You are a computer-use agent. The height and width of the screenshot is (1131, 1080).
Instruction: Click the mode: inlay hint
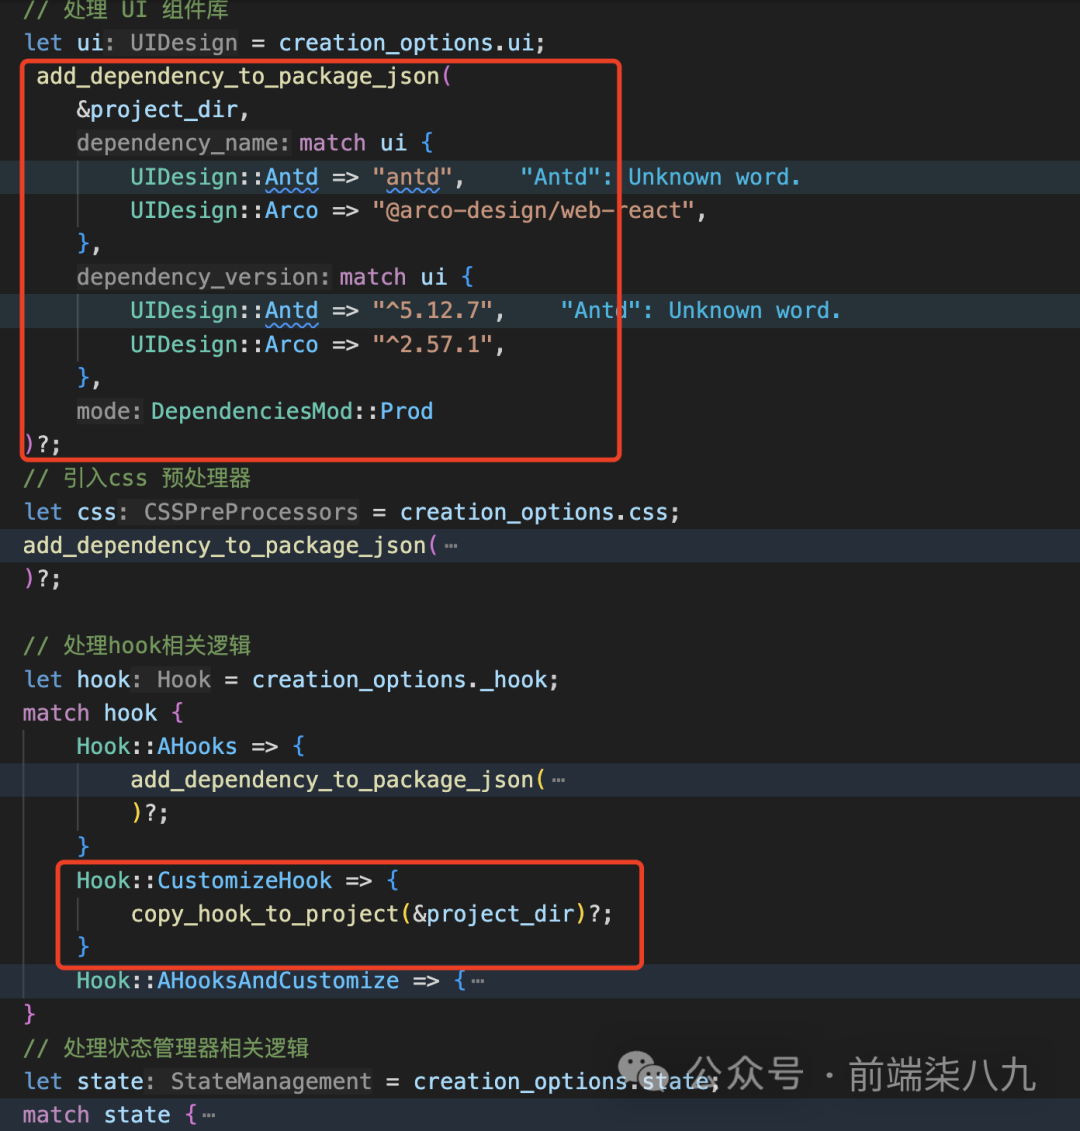[109, 411]
